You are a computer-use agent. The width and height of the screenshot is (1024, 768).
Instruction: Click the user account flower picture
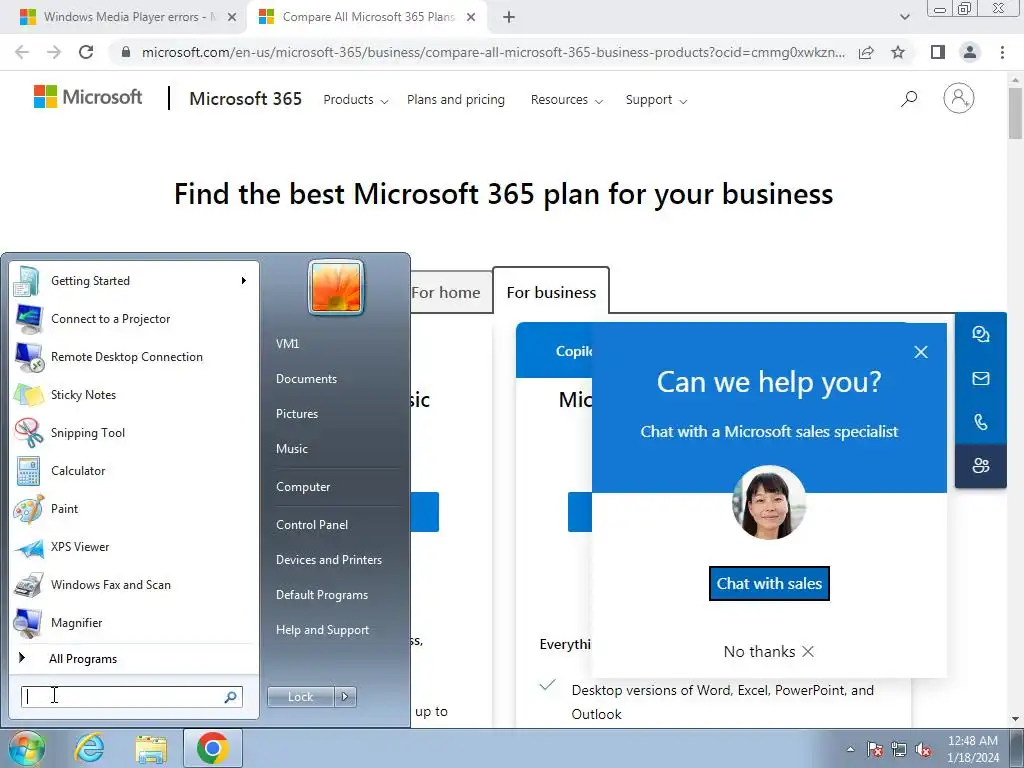[336, 287]
